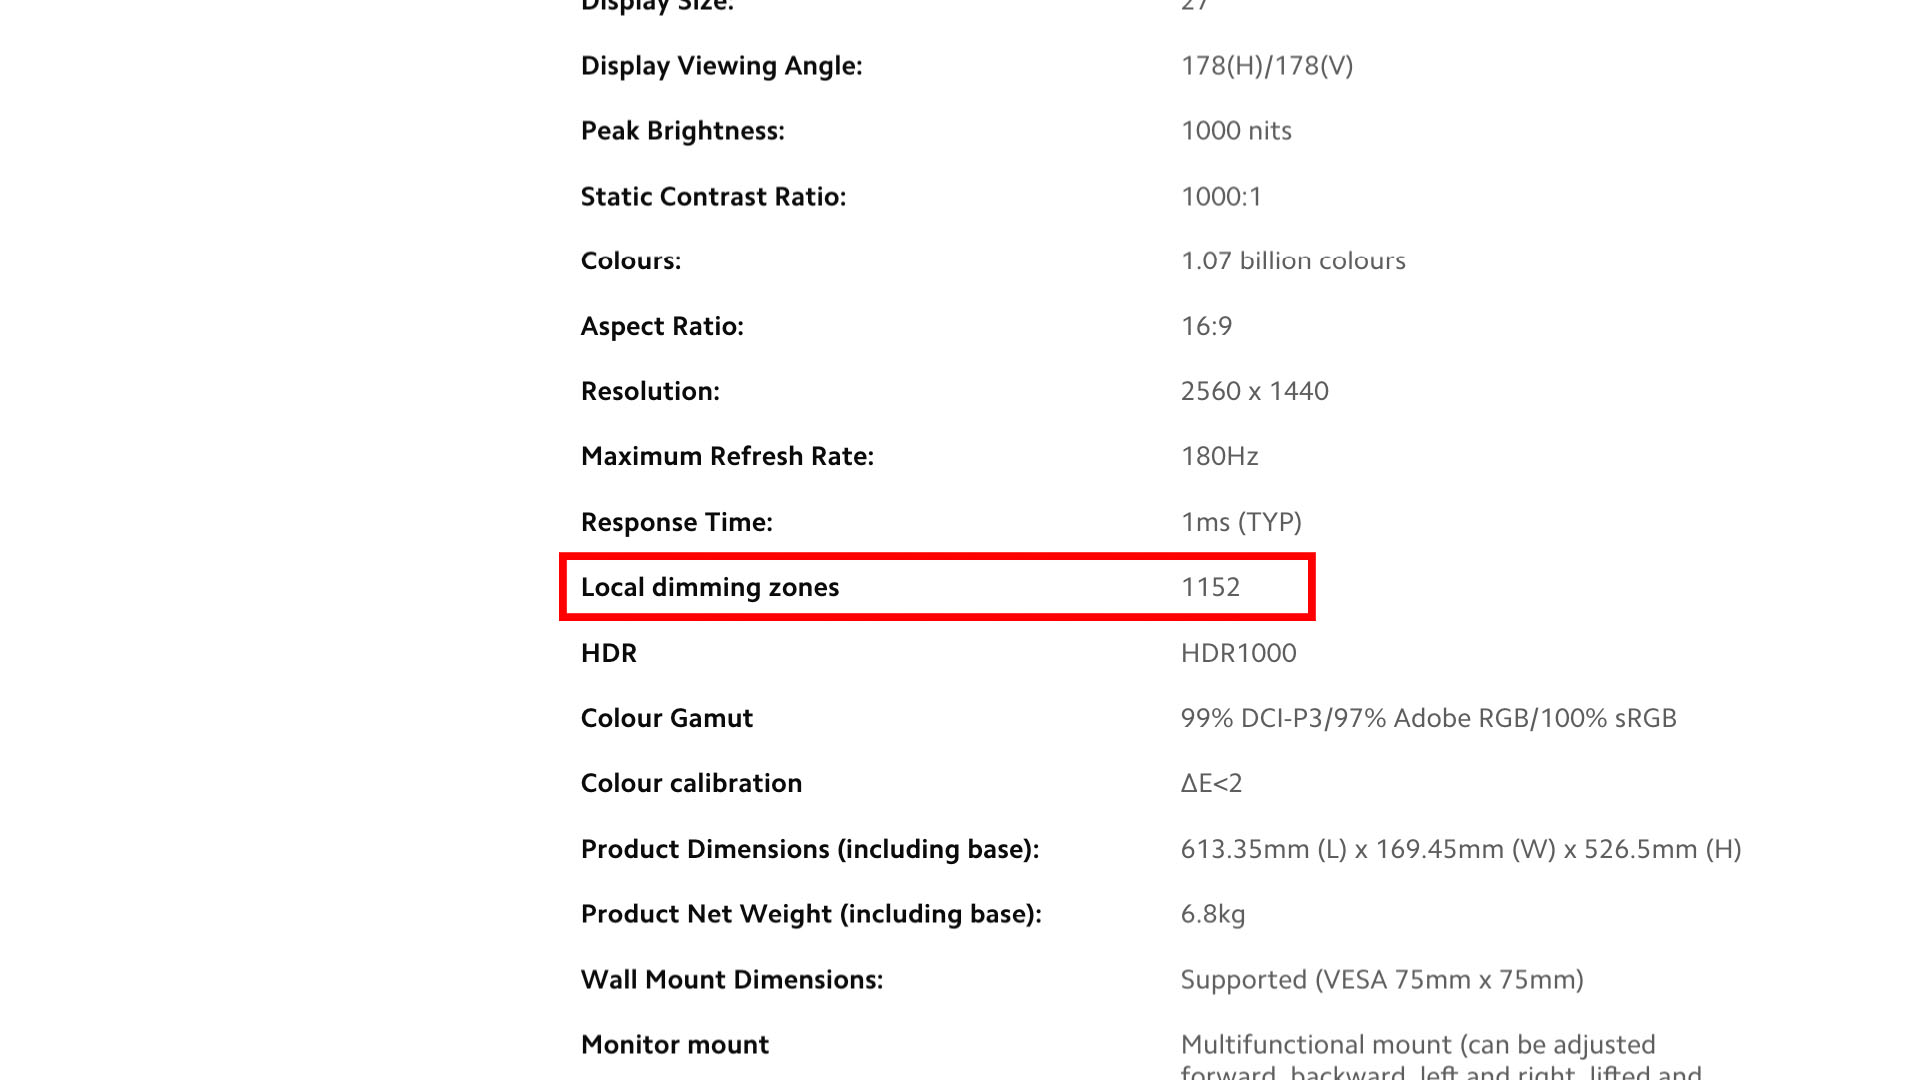Image resolution: width=1920 pixels, height=1080 pixels.
Task: Click the Local dimming zones label
Action: pos(709,587)
